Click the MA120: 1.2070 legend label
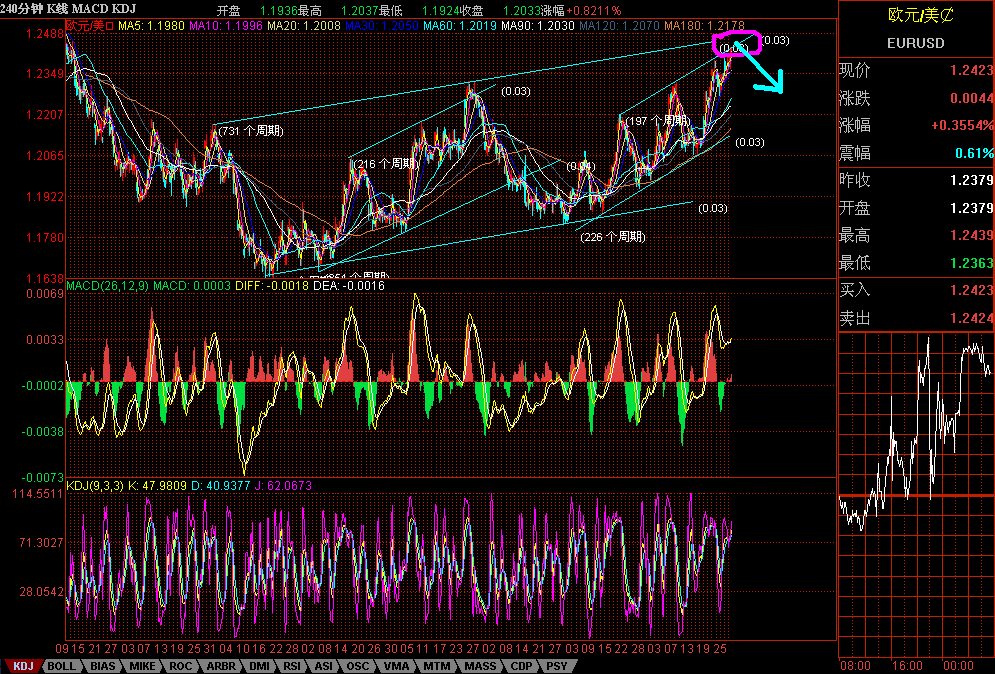Screen dimensions: 995x674 pos(619,26)
